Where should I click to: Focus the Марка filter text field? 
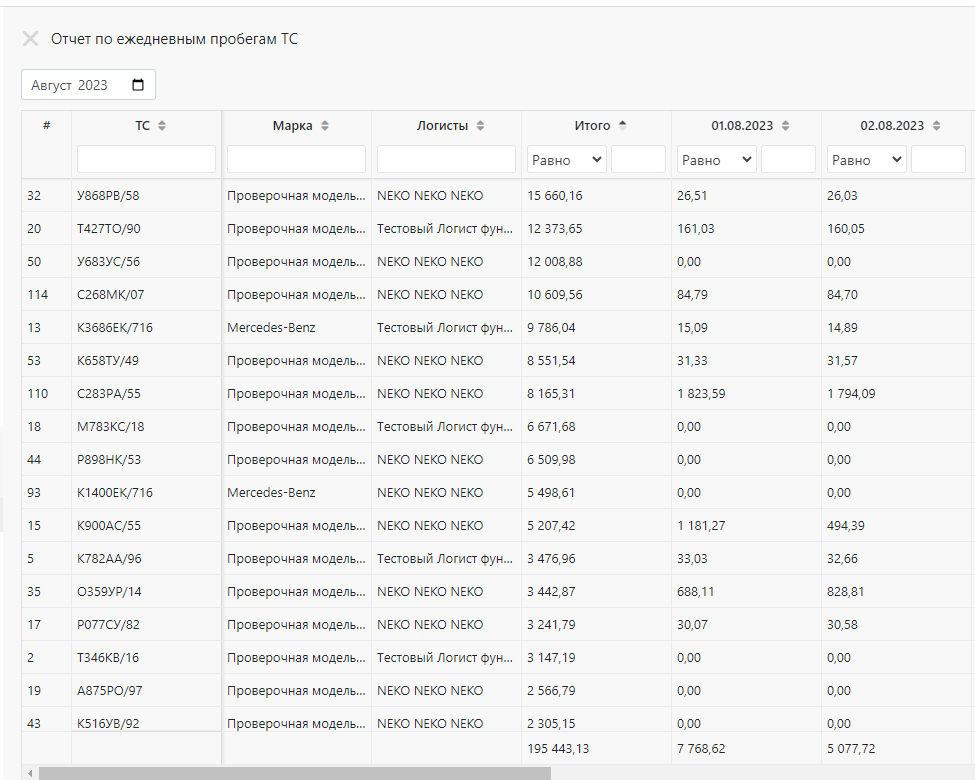296,159
